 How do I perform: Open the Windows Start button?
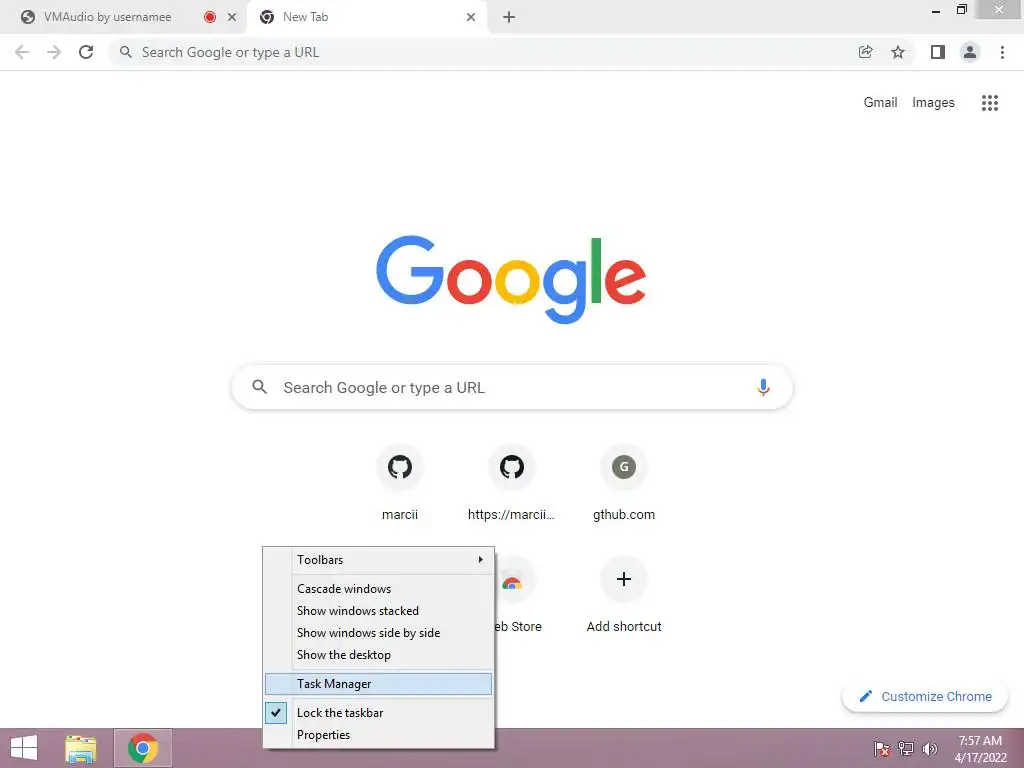pyautogui.click(x=24, y=748)
